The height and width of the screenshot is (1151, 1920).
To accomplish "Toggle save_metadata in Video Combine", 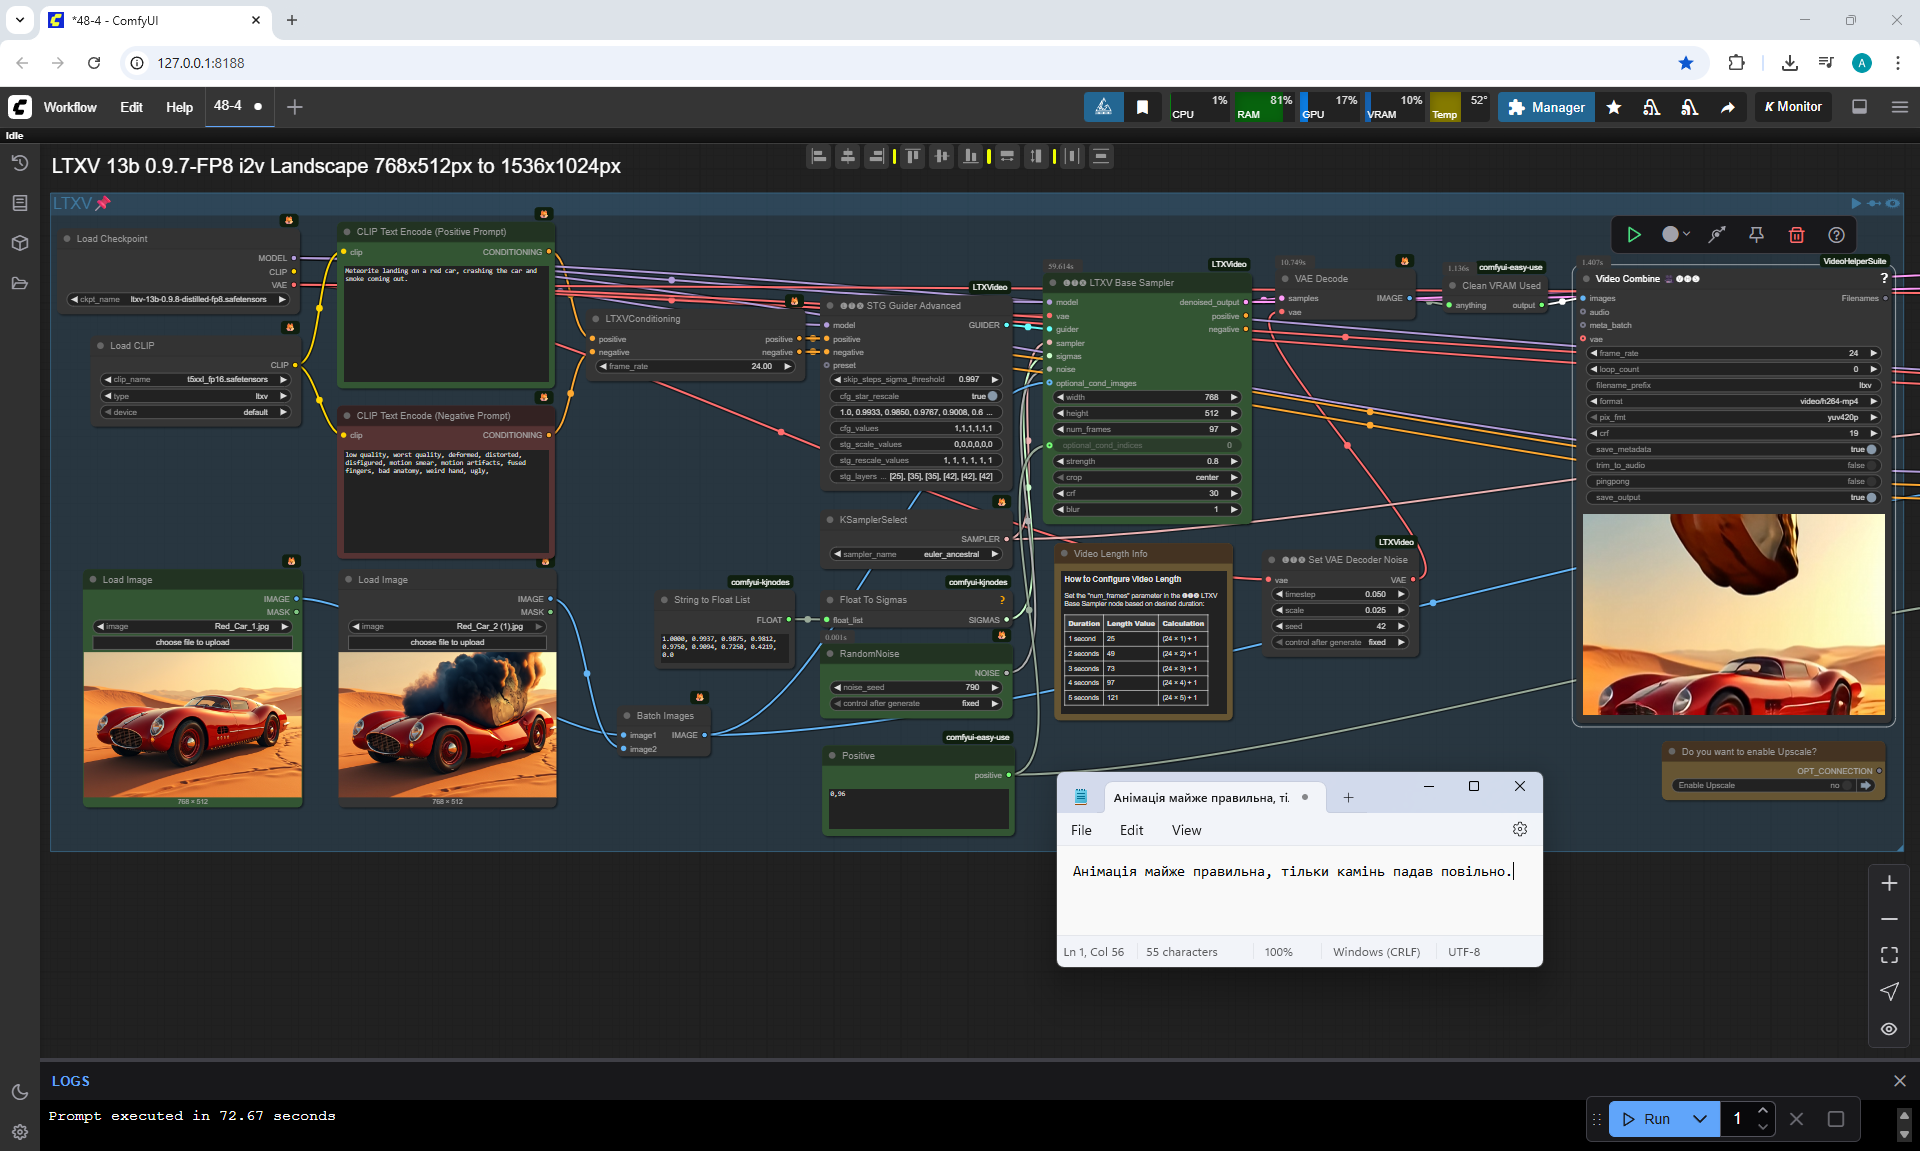I will [1870, 449].
